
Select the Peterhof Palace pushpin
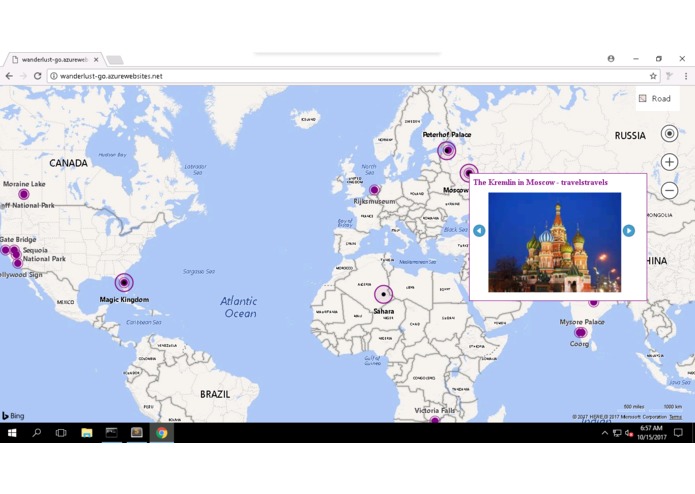click(447, 151)
